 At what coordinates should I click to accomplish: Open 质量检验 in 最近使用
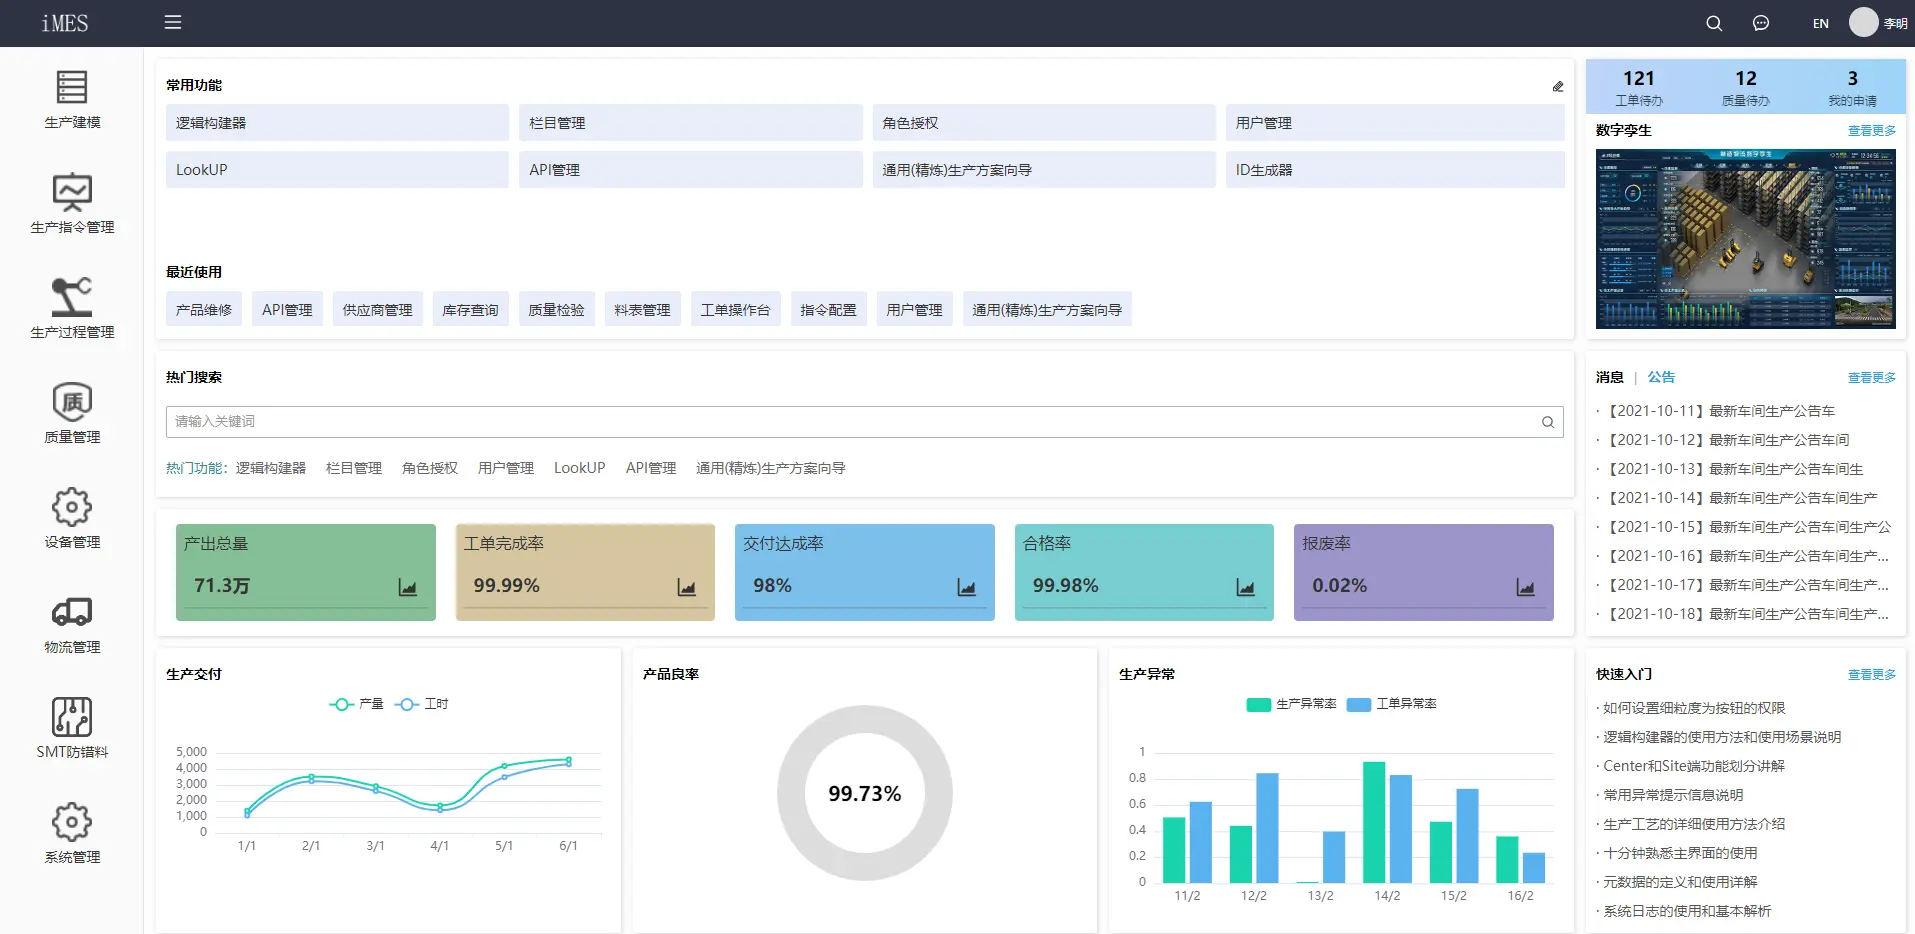(557, 310)
